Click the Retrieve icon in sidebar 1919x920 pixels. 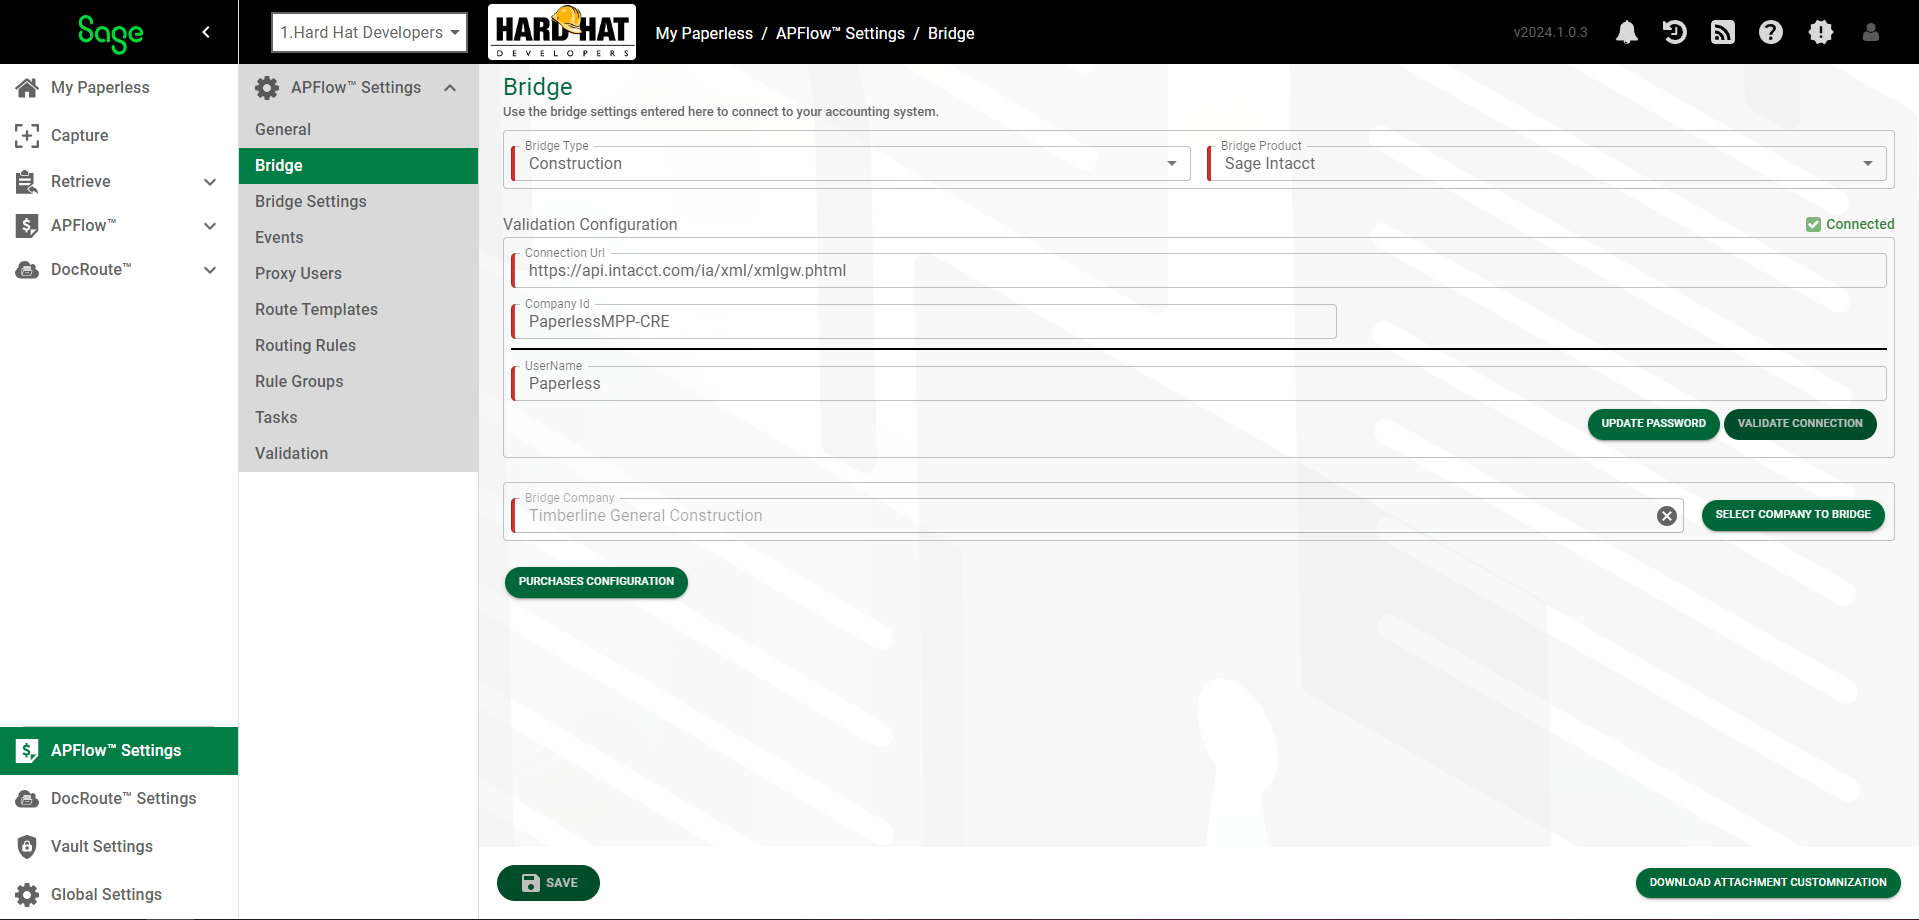point(27,181)
